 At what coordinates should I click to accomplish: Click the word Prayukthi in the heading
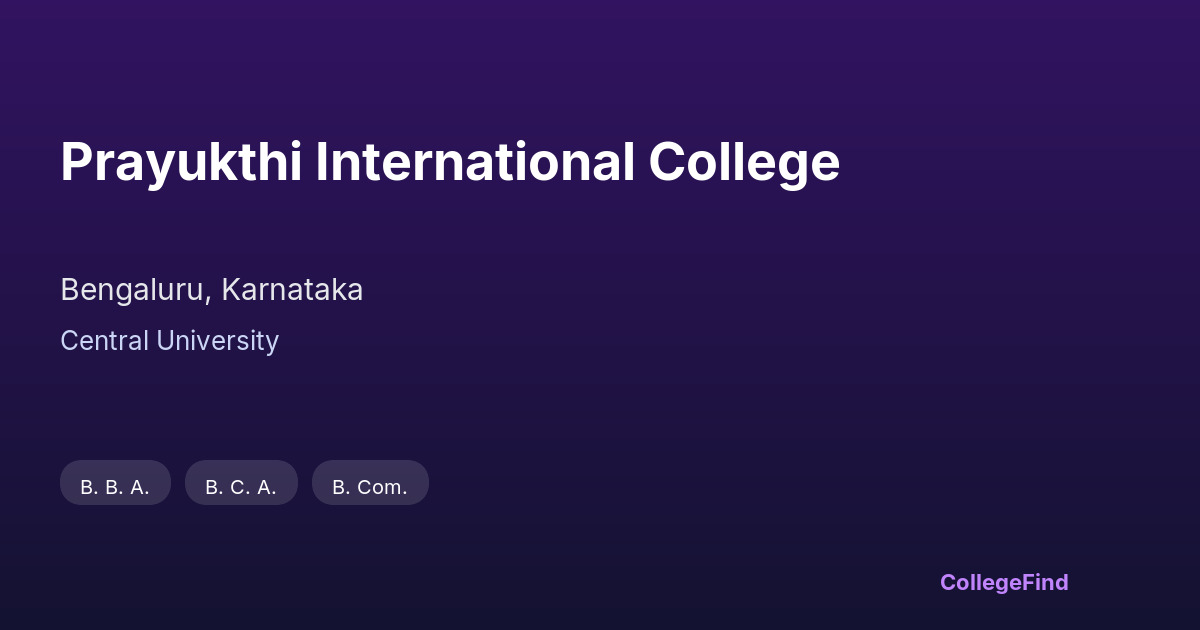pos(181,163)
